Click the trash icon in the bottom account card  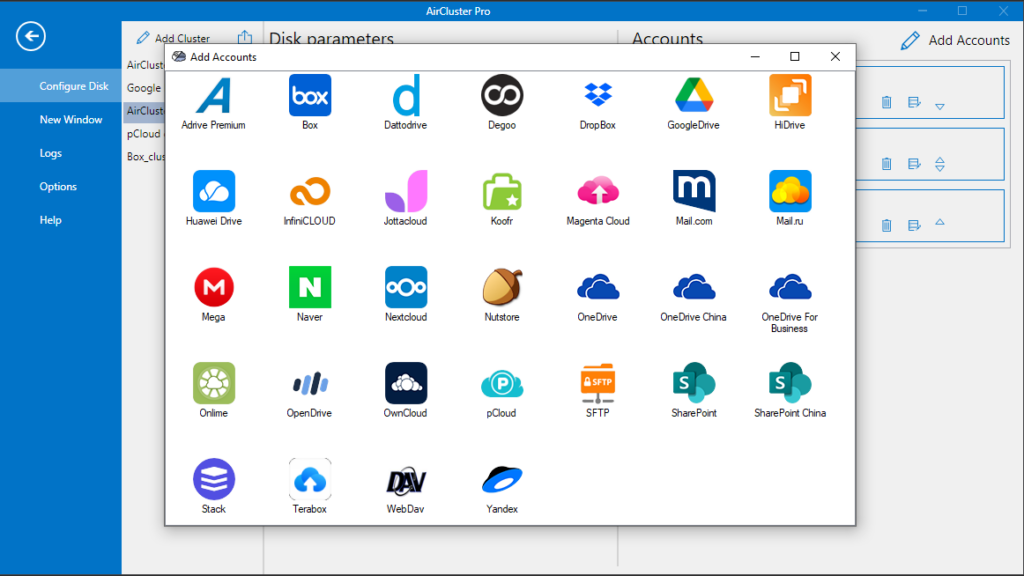point(886,225)
